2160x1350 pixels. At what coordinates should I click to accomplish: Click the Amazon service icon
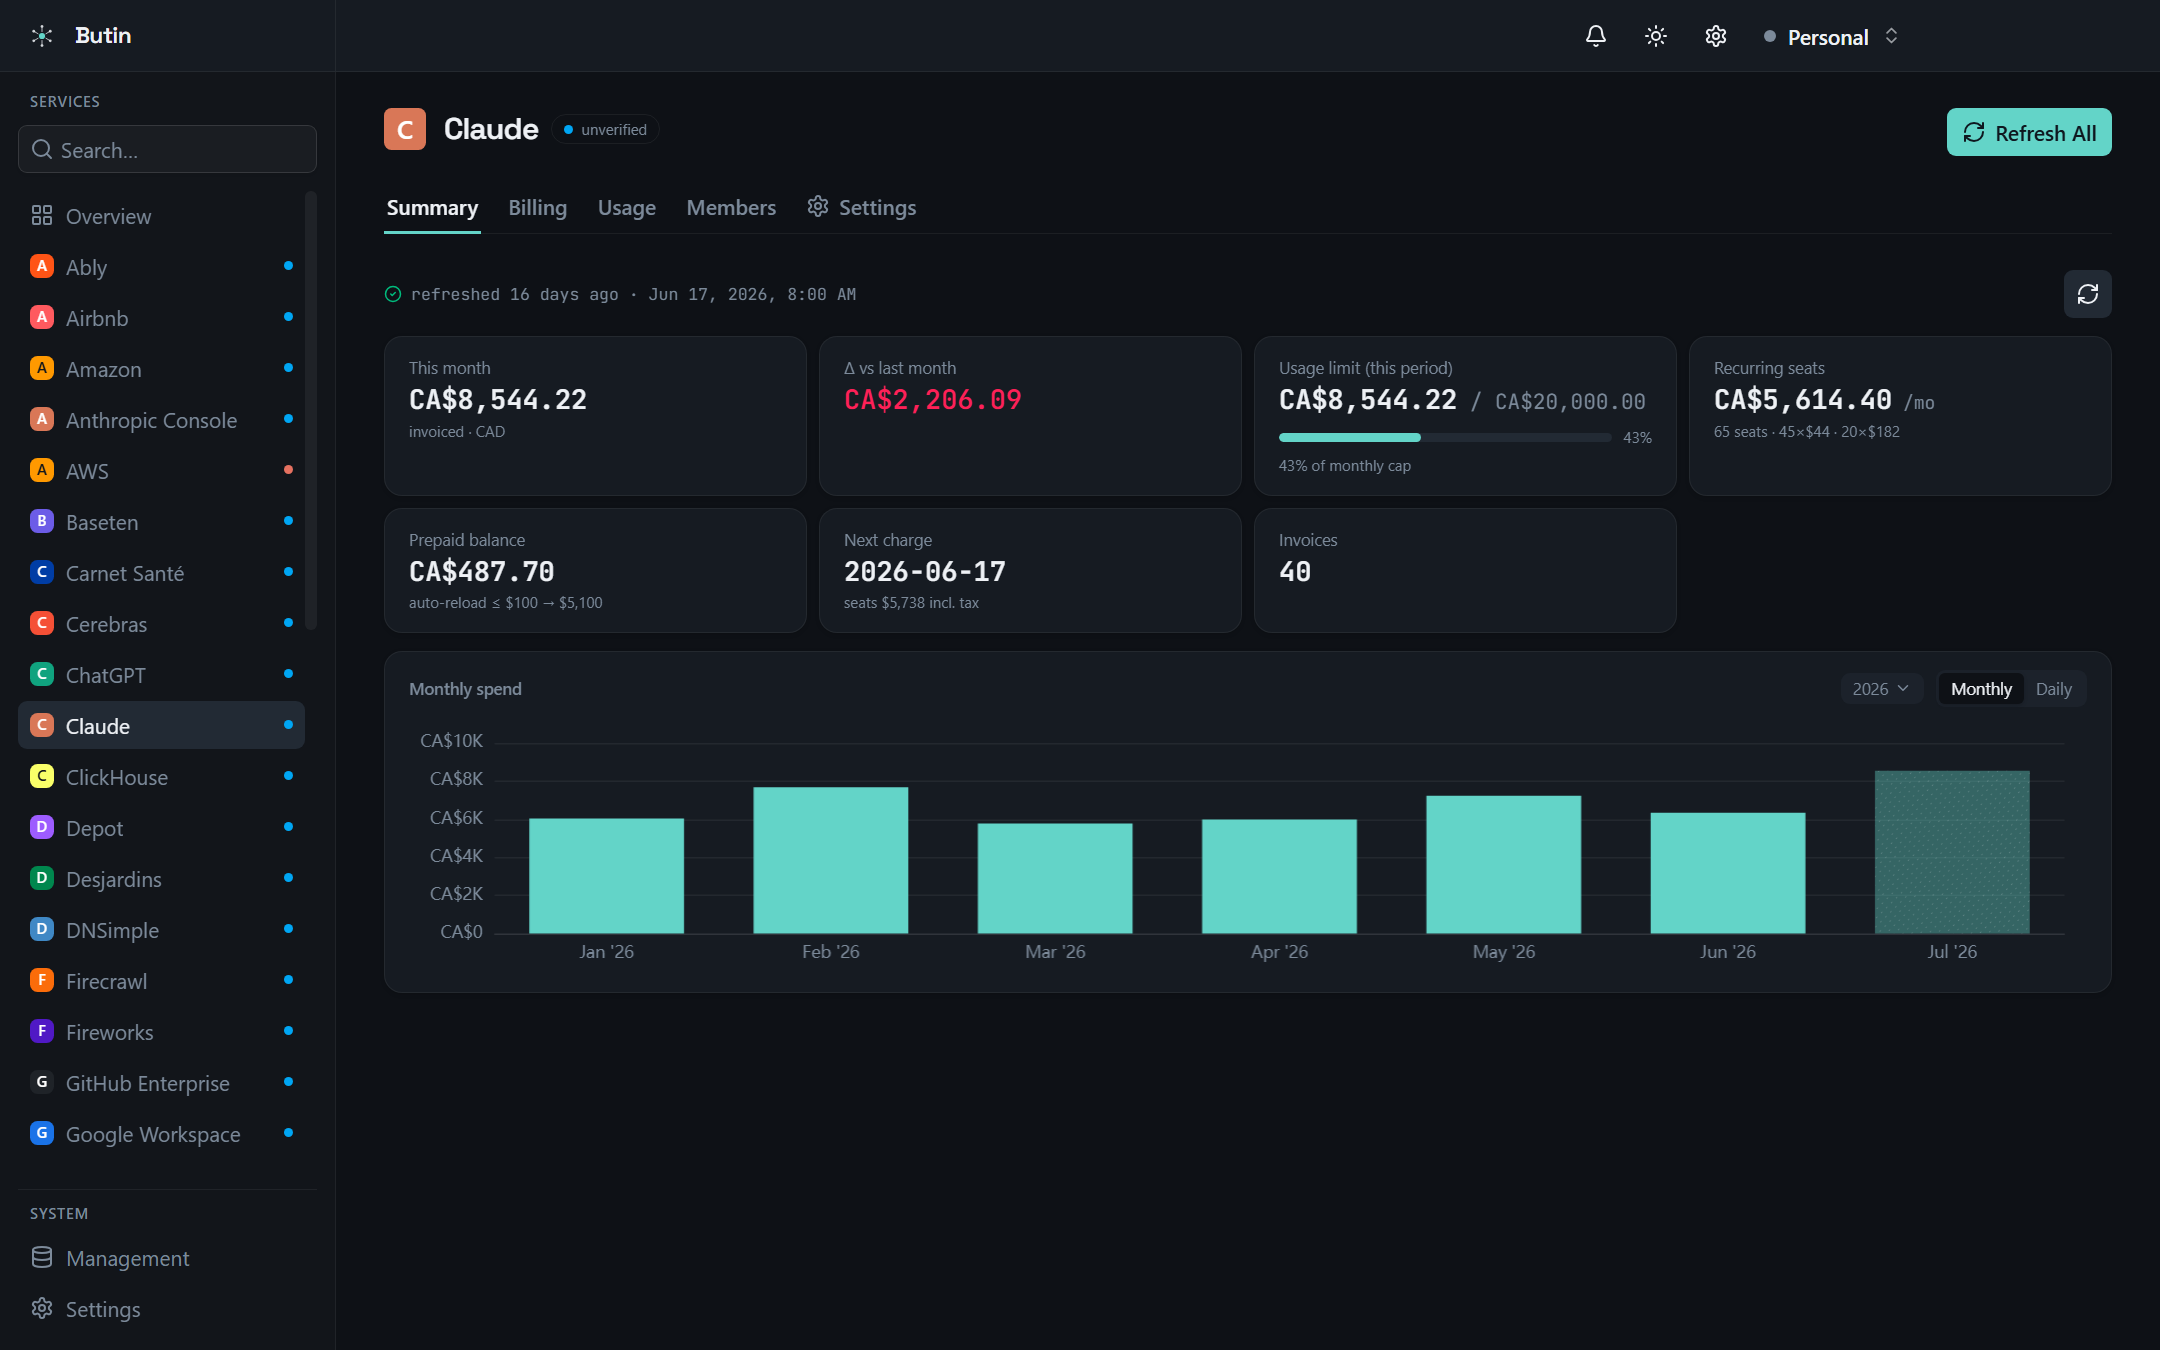tap(42, 368)
